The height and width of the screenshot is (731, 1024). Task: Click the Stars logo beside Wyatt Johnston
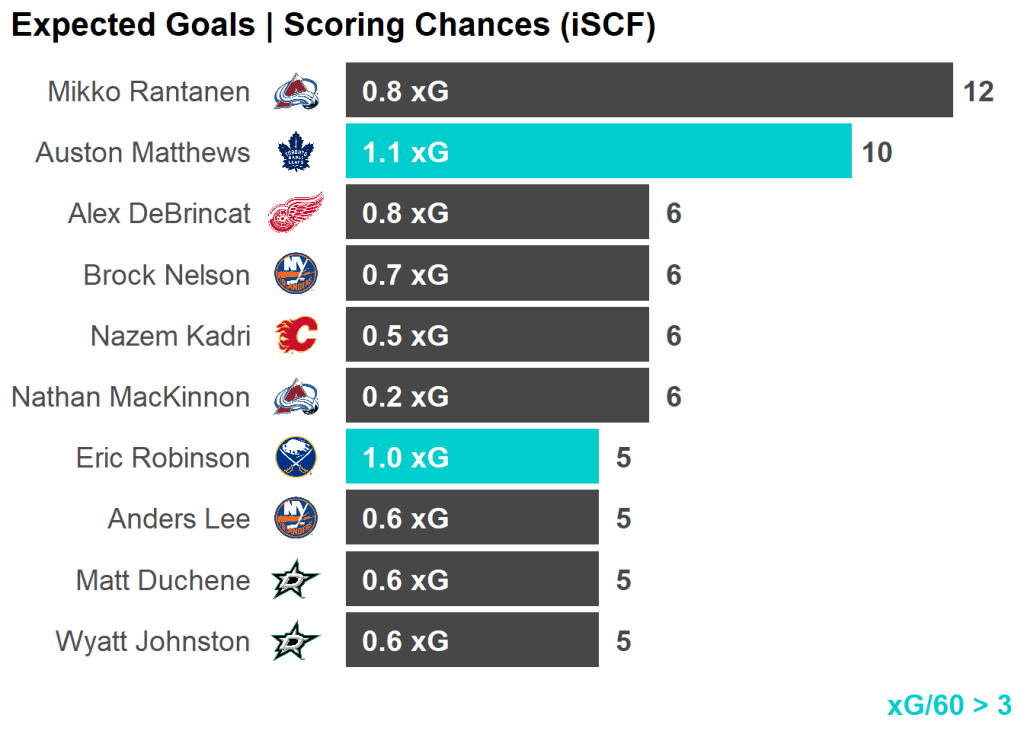(296, 641)
